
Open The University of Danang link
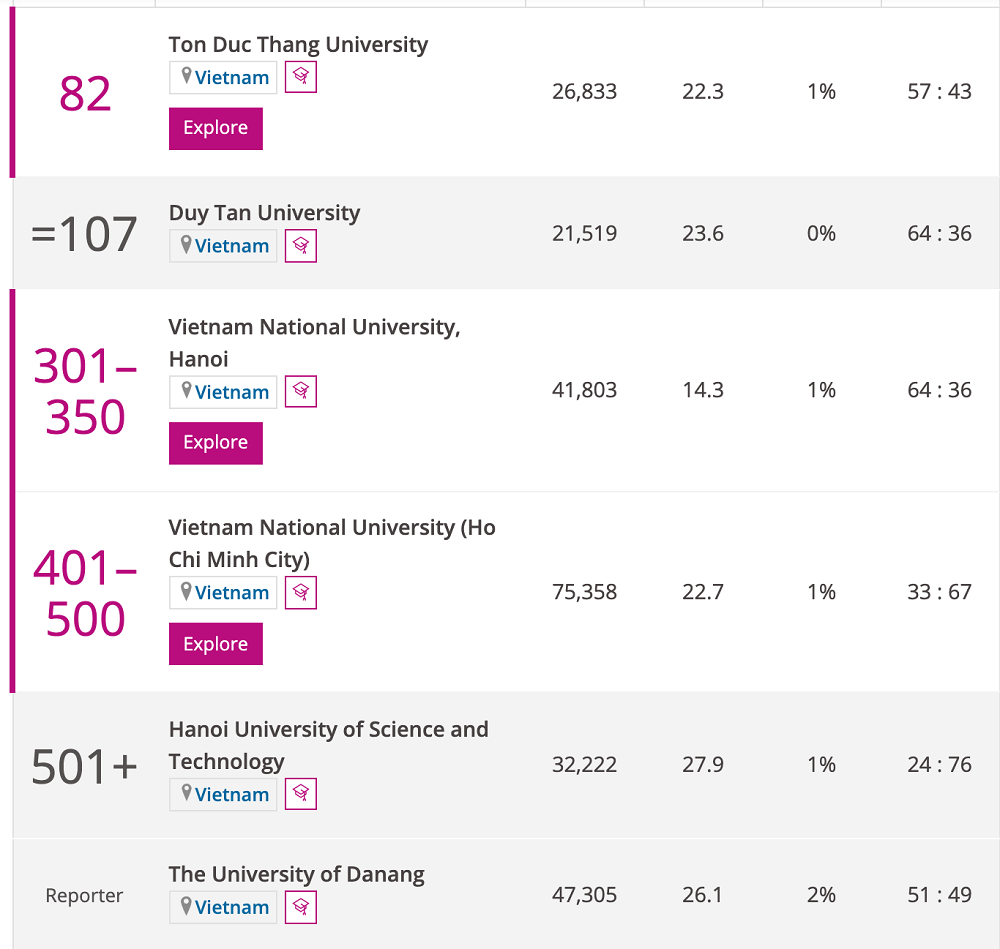(x=296, y=874)
